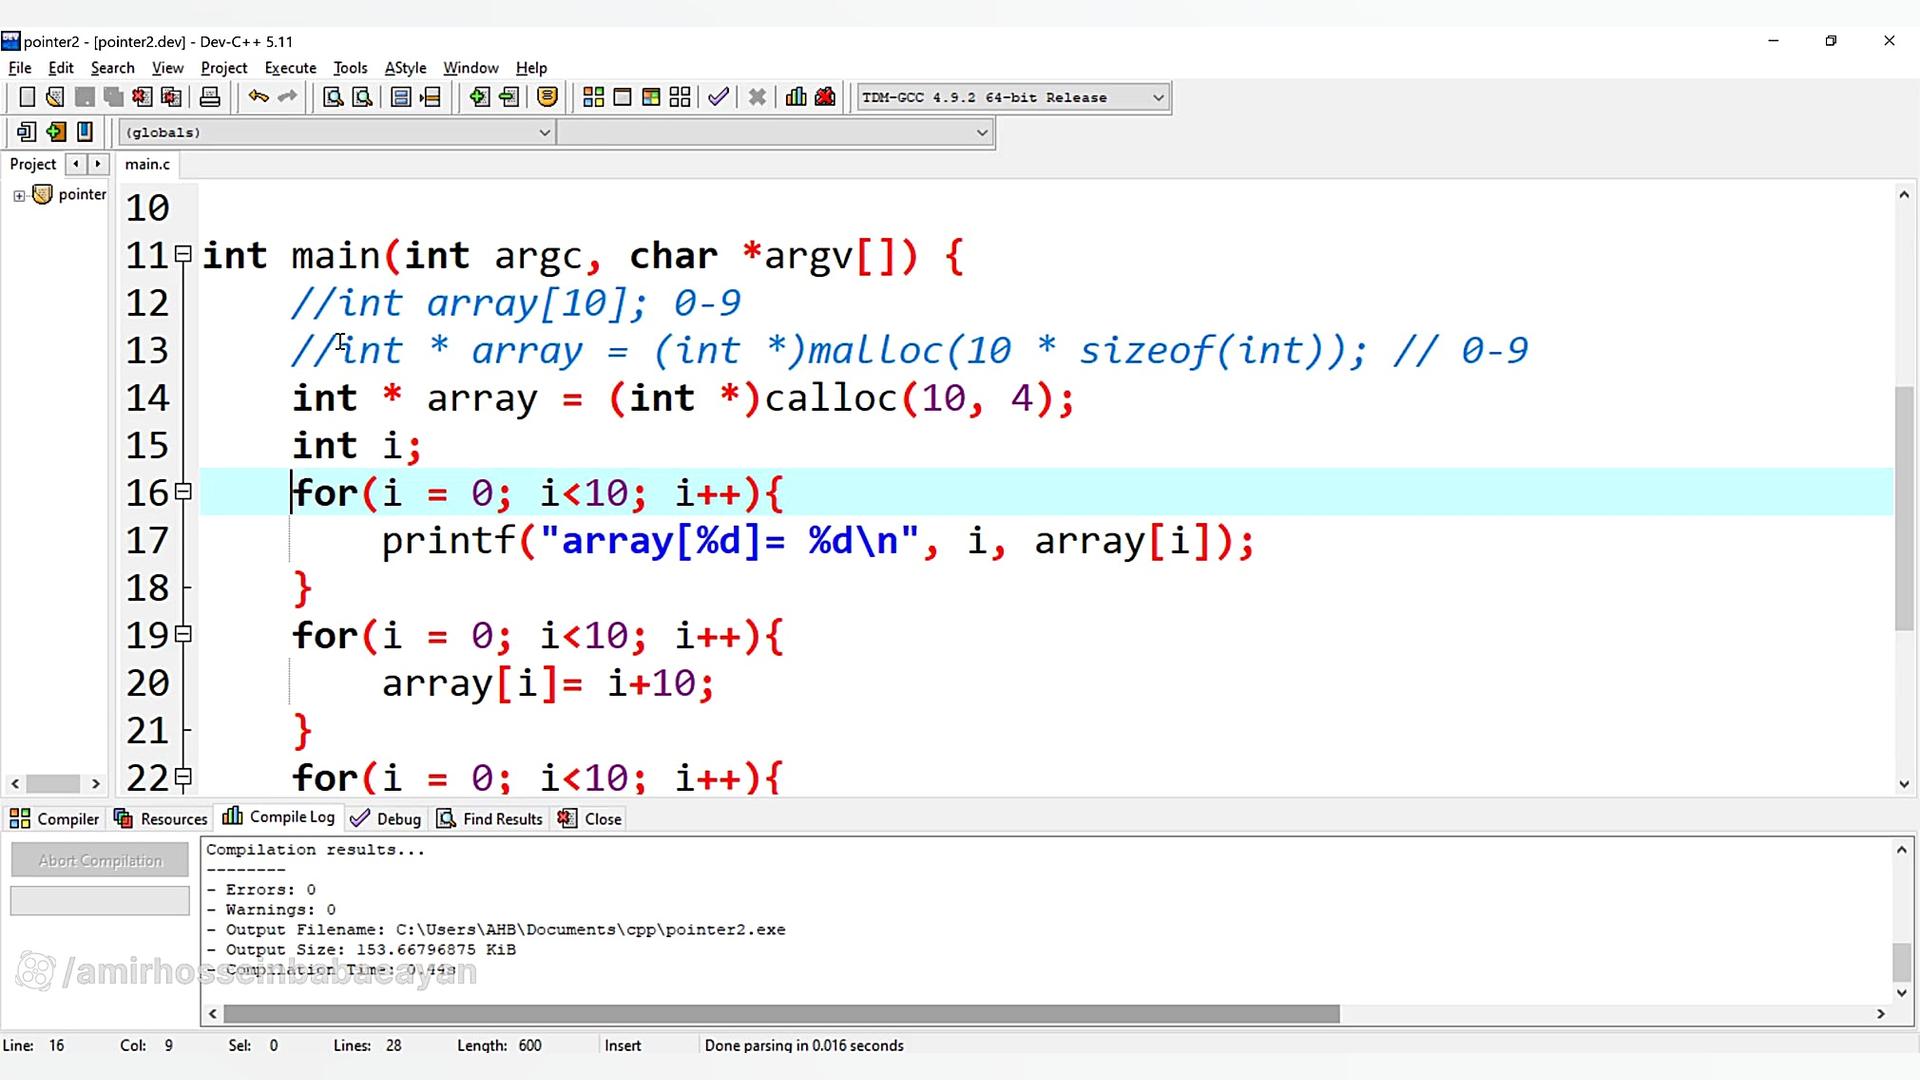The height and width of the screenshot is (1080, 1920).
Task: Click the Find magnifier icon
Action: (333, 97)
